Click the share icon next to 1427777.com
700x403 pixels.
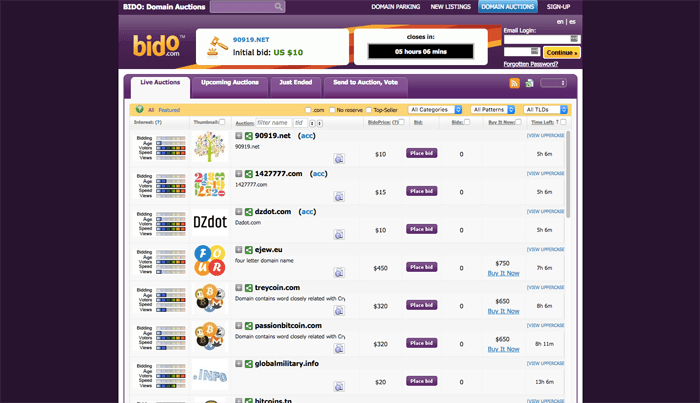[x=249, y=174]
